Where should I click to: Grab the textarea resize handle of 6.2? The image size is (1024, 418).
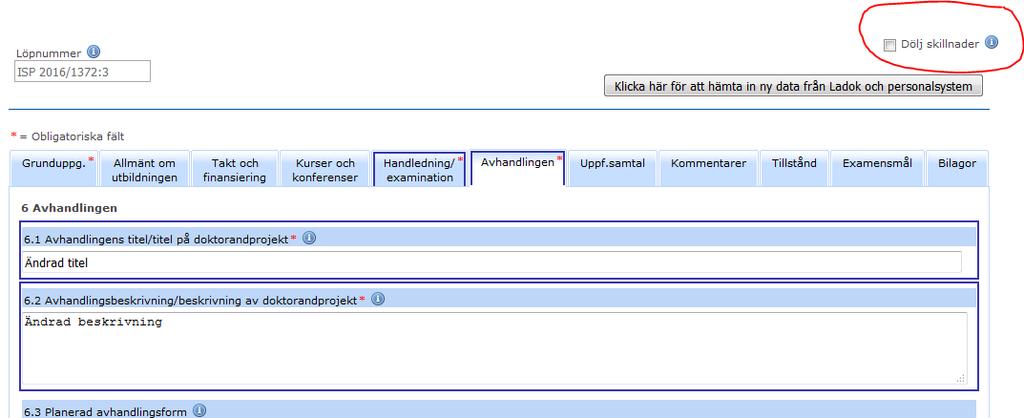[961, 378]
